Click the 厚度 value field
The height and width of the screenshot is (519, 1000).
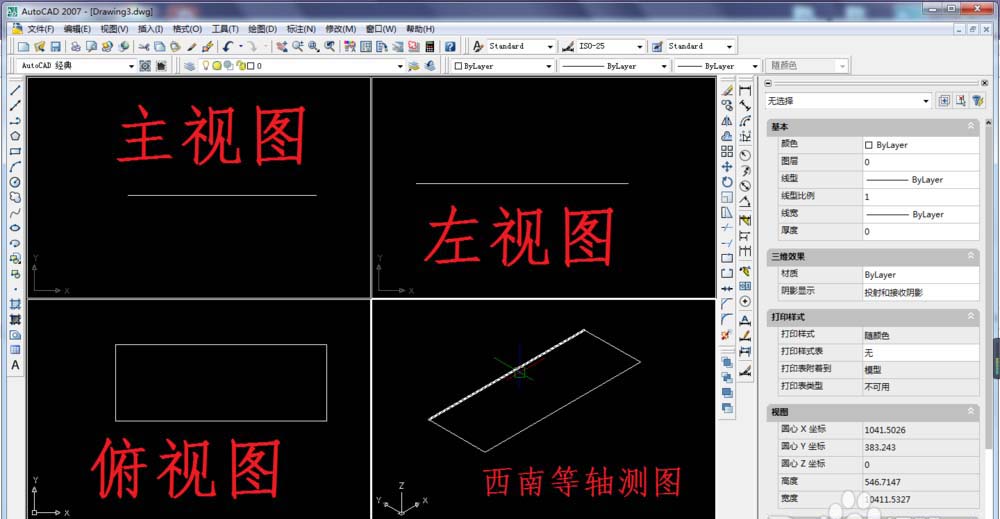(x=920, y=231)
